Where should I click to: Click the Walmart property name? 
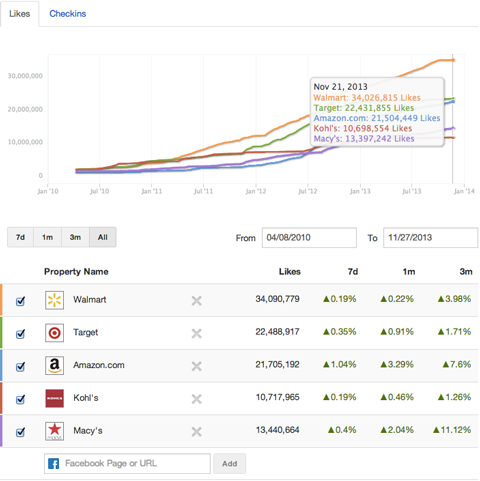tap(90, 300)
